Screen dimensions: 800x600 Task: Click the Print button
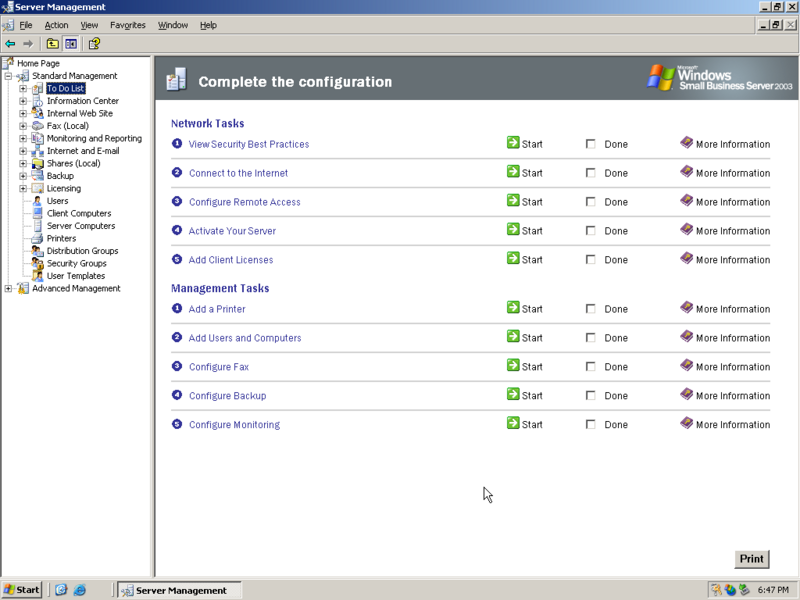(x=751, y=559)
